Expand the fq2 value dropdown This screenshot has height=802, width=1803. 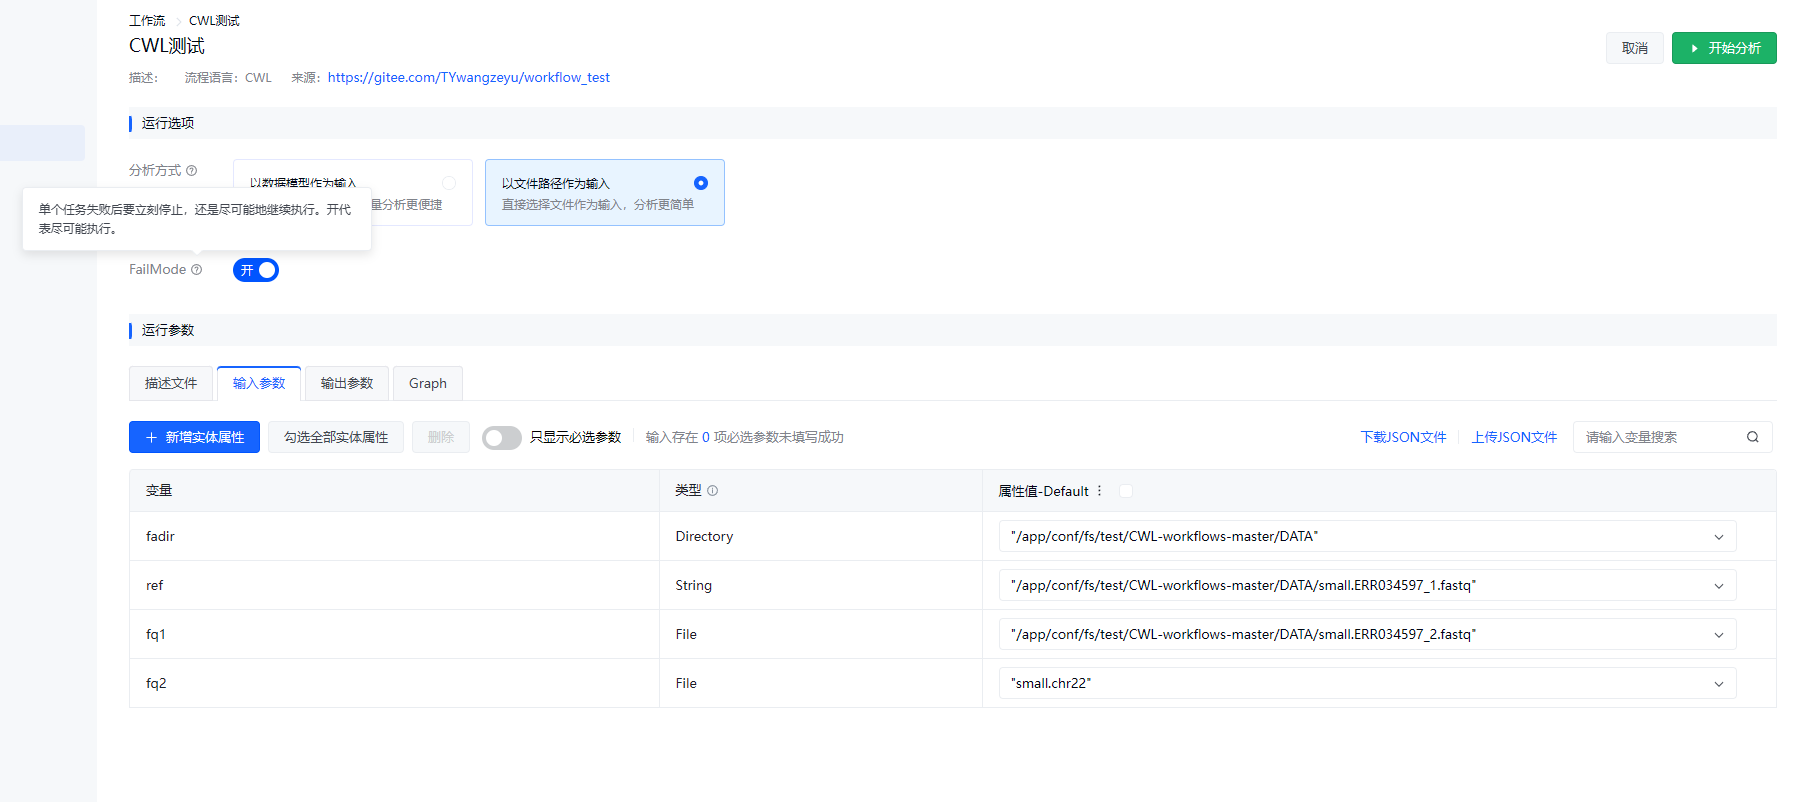click(x=1719, y=684)
